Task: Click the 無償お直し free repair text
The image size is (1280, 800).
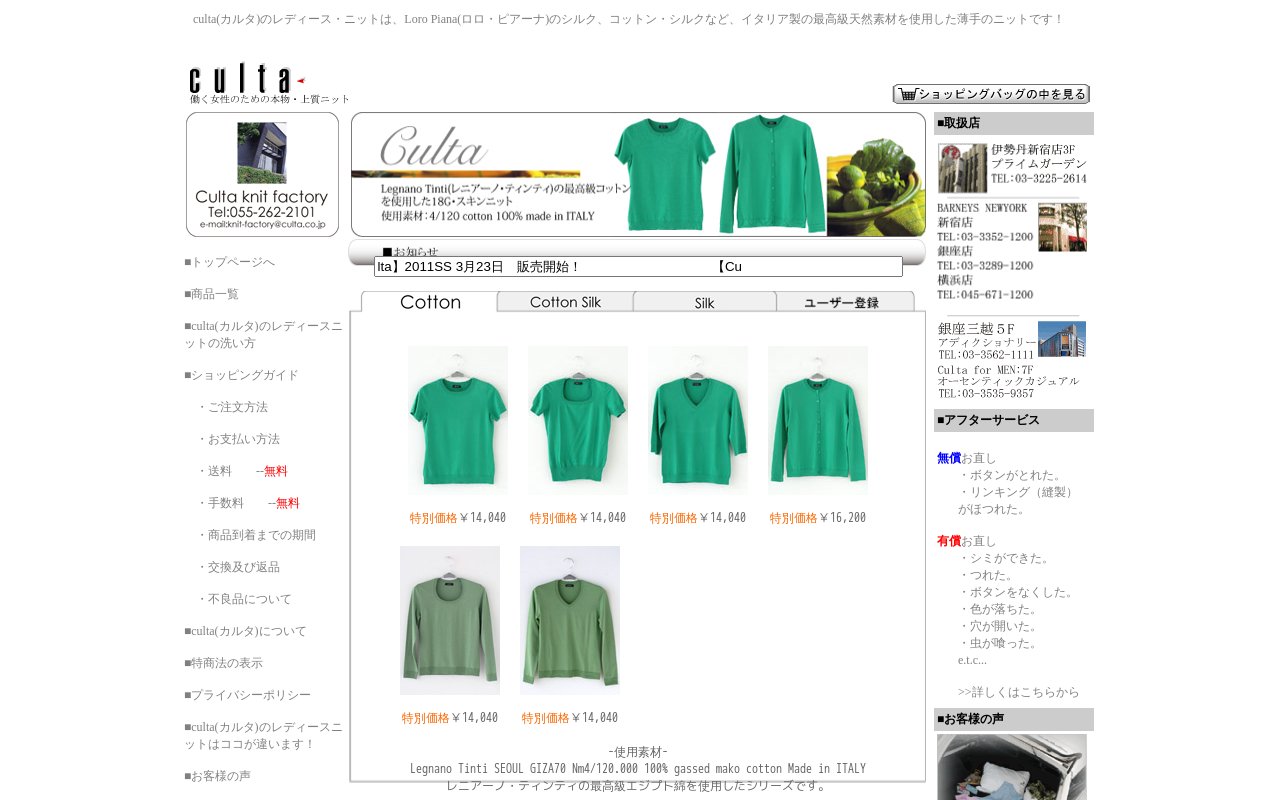Action: (967, 458)
